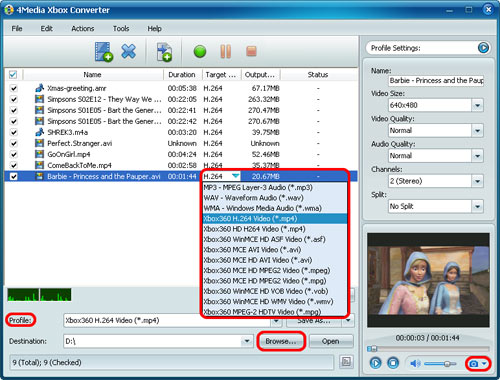Open the log icon in status bar

pos(346,362)
